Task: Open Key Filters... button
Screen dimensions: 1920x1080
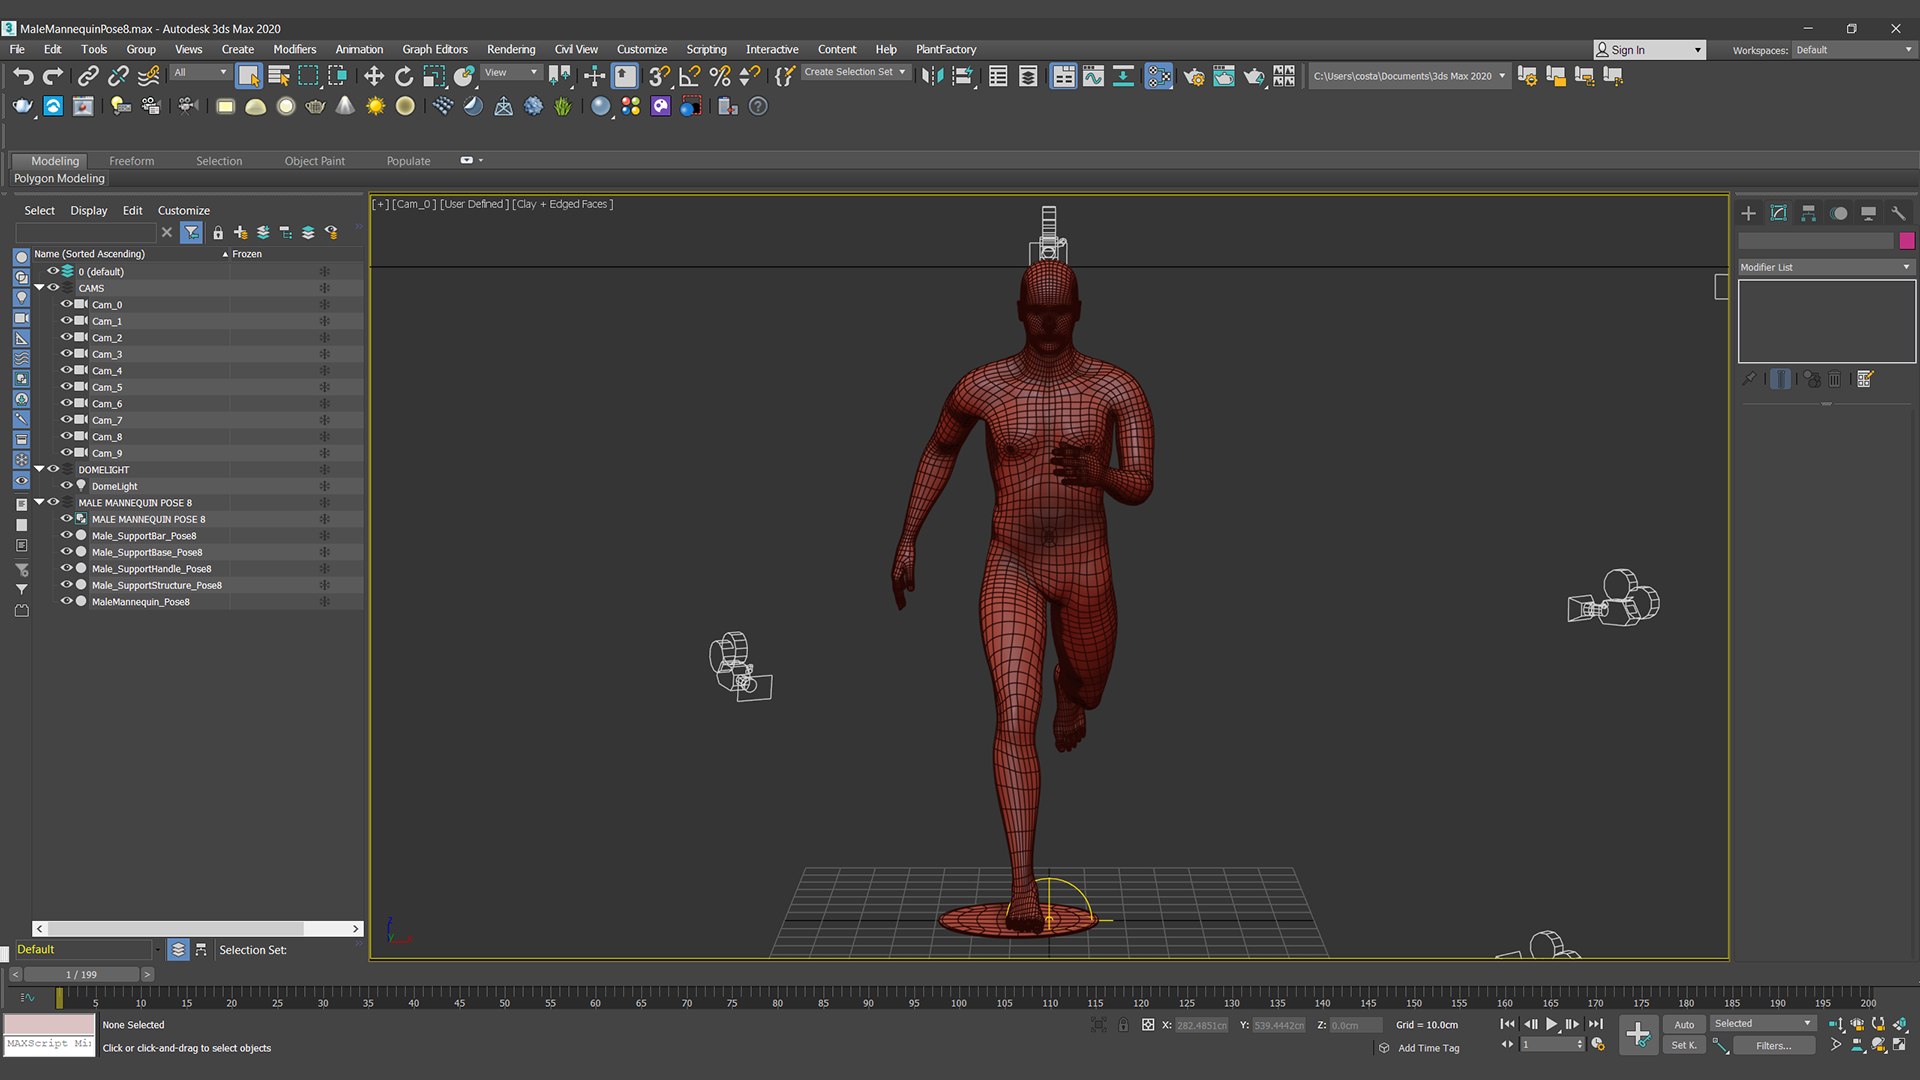Action: tap(1774, 1046)
